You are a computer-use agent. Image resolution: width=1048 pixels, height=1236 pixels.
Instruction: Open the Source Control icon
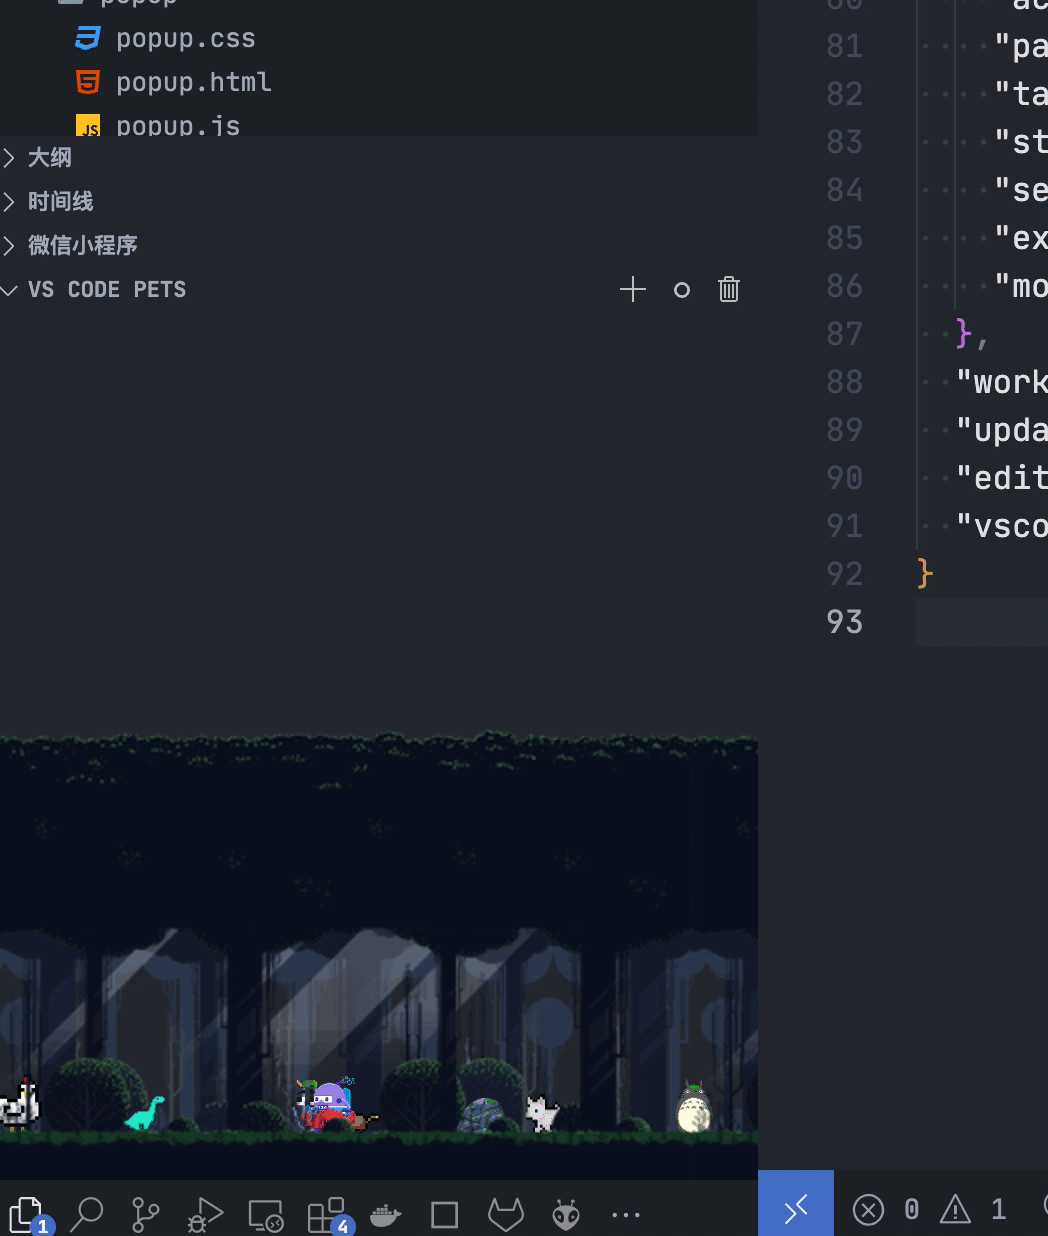(x=146, y=1215)
